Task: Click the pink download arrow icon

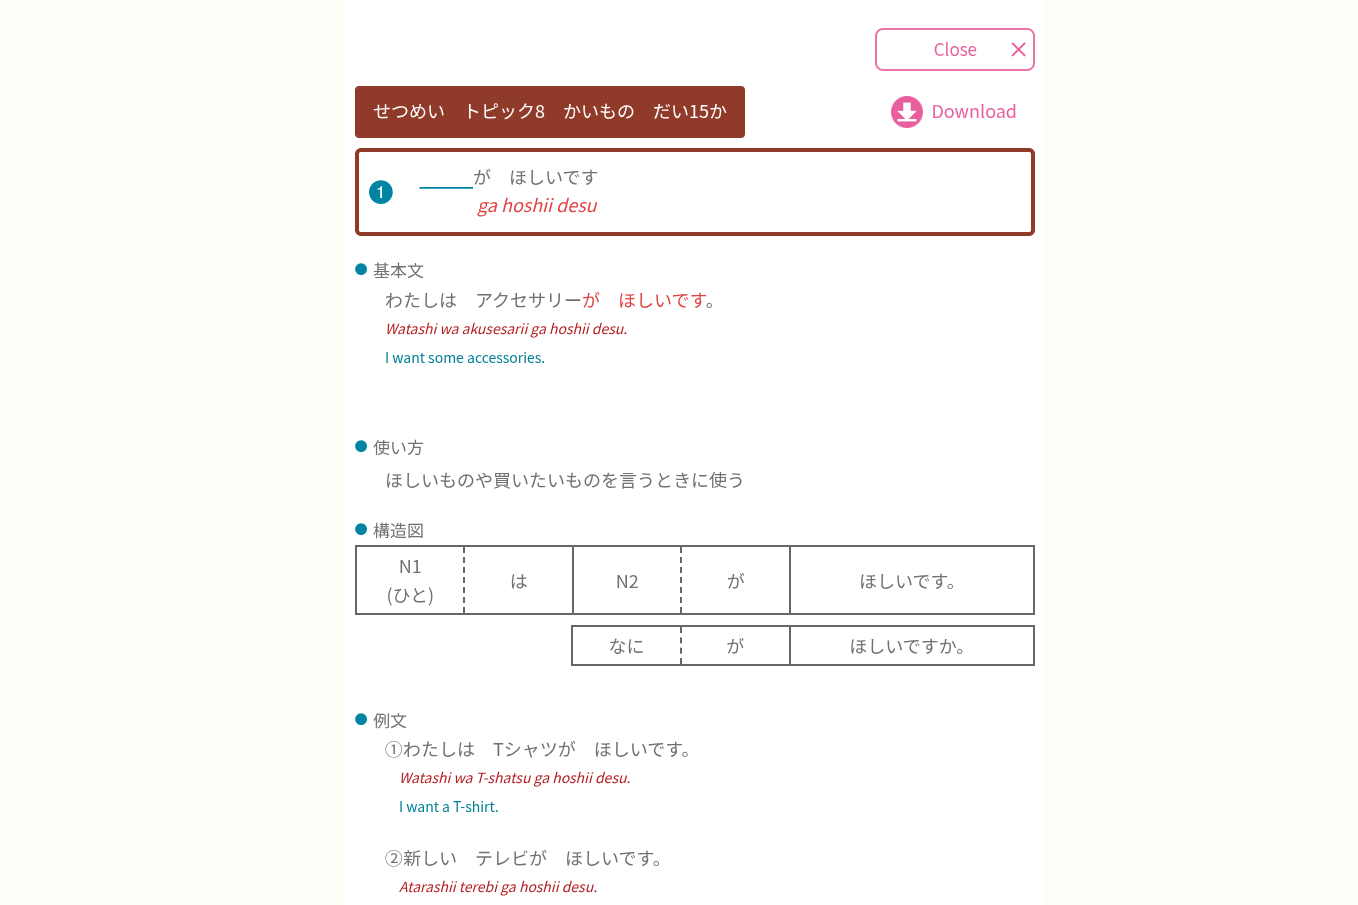Action: (x=907, y=112)
